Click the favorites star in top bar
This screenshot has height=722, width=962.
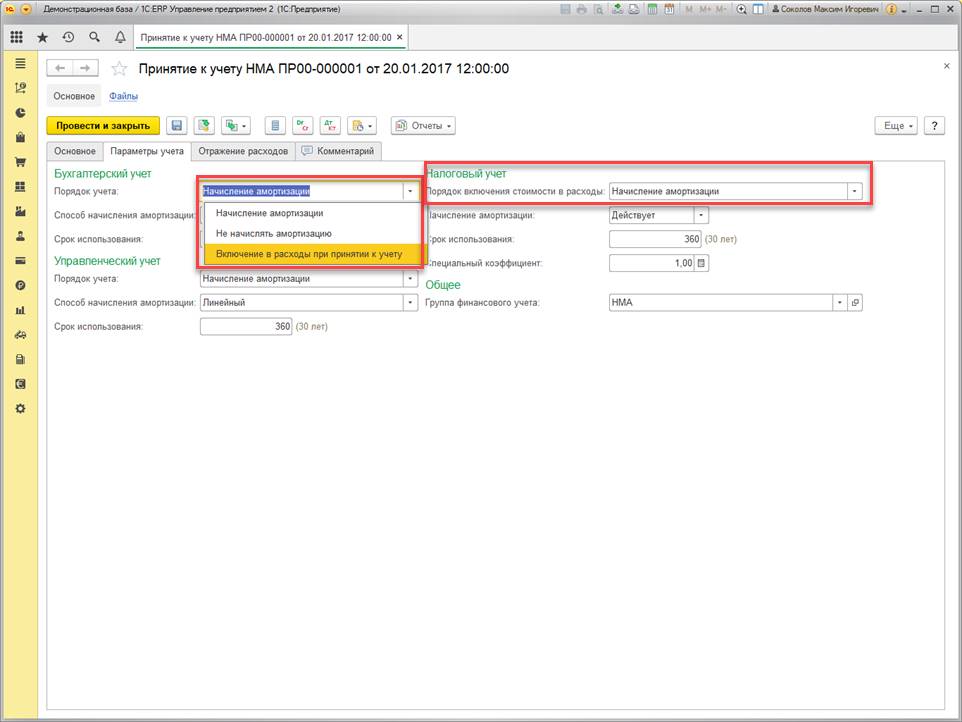tap(42, 37)
